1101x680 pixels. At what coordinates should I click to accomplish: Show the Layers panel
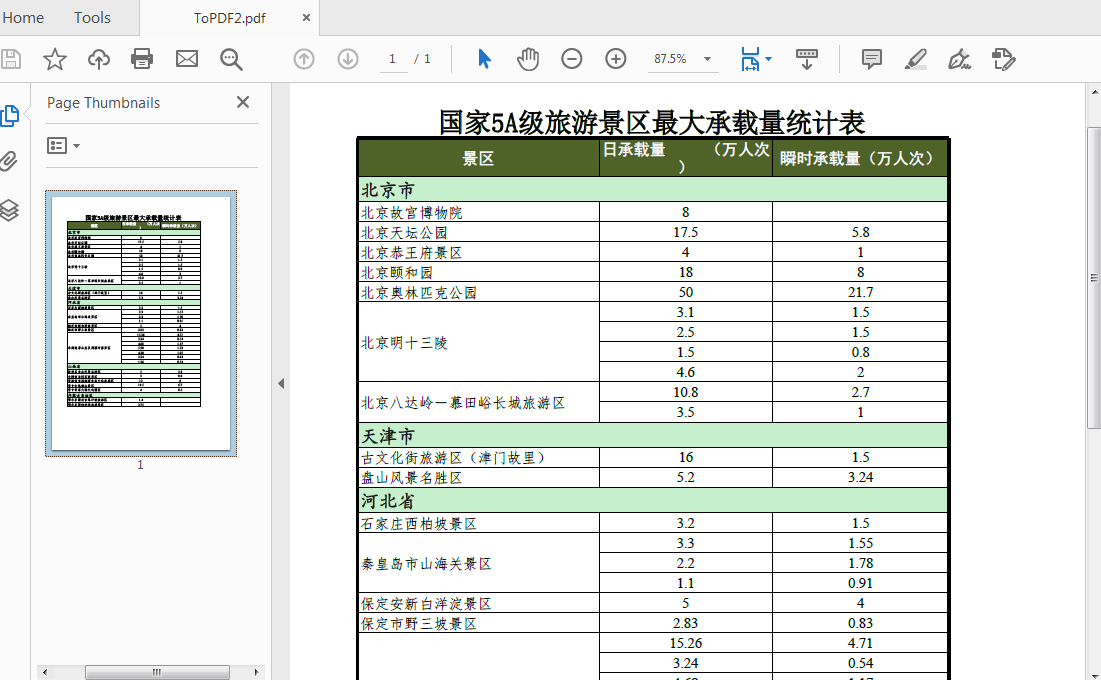click(12, 207)
